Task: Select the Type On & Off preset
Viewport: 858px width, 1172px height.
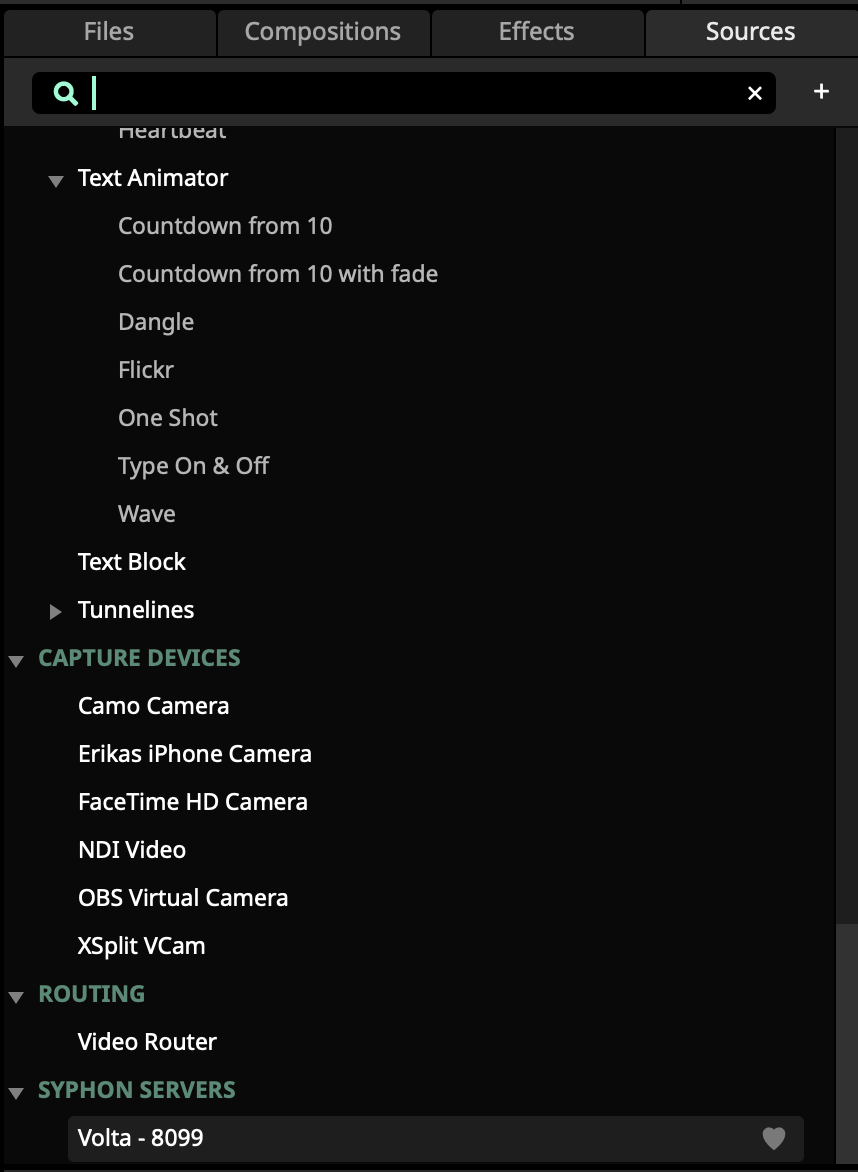Action: point(194,466)
